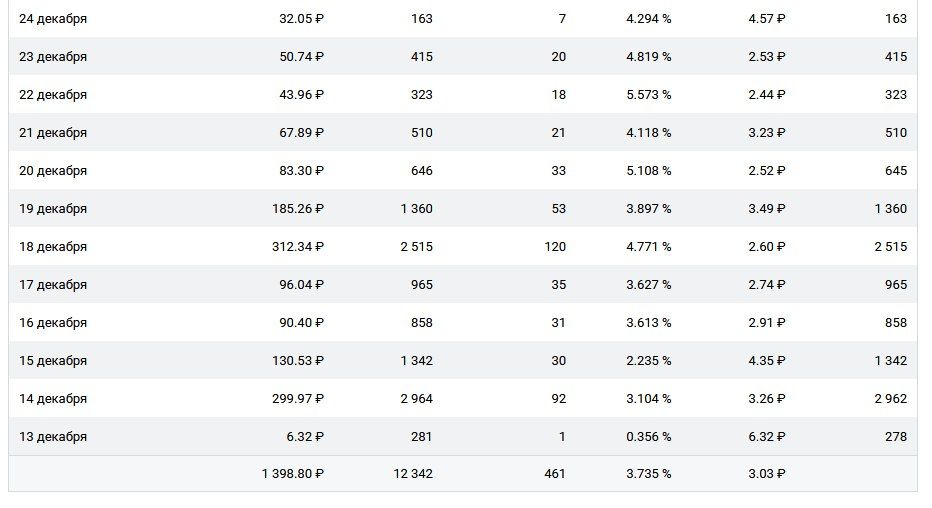This screenshot has width=932, height=508.
Task: Click the 17 декабря row date
Action: [x=53, y=285]
